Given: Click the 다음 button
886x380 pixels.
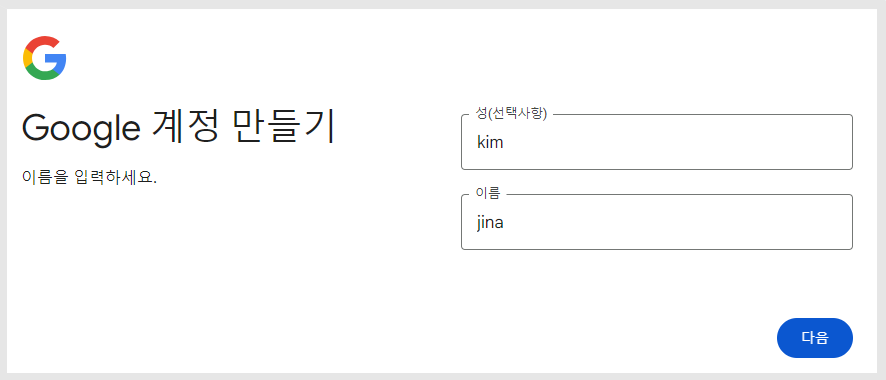Looking at the screenshot, I should pos(815,338).
